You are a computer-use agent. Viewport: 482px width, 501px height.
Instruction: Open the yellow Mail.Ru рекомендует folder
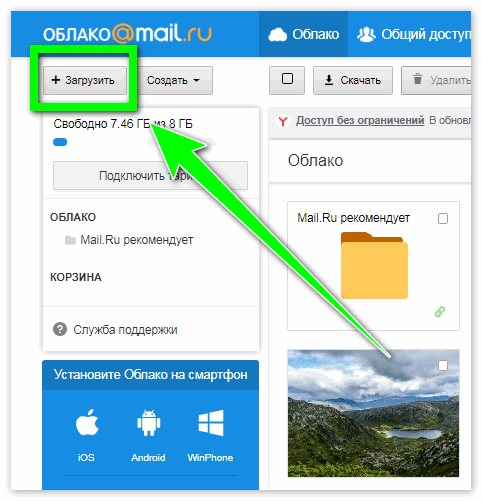[374, 265]
